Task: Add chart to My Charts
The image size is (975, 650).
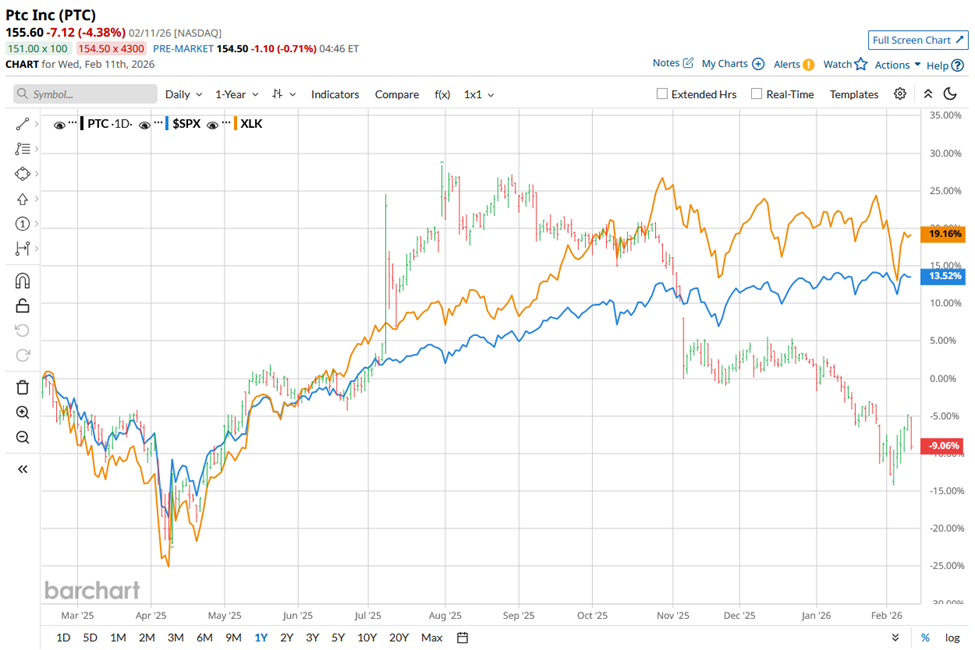Action: (x=732, y=63)
